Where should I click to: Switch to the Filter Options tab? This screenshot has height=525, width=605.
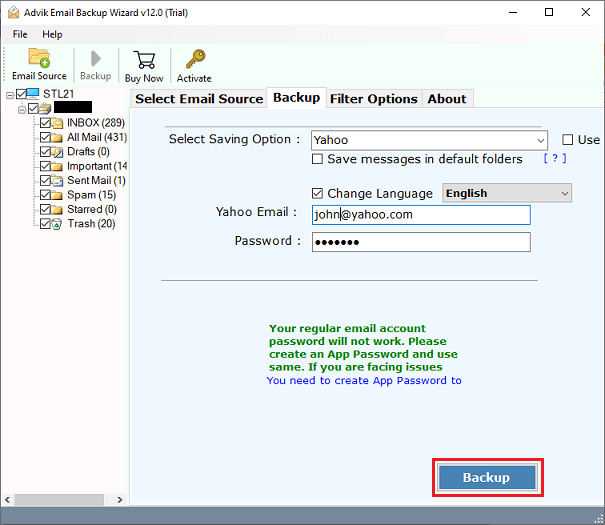click(373, 98)
